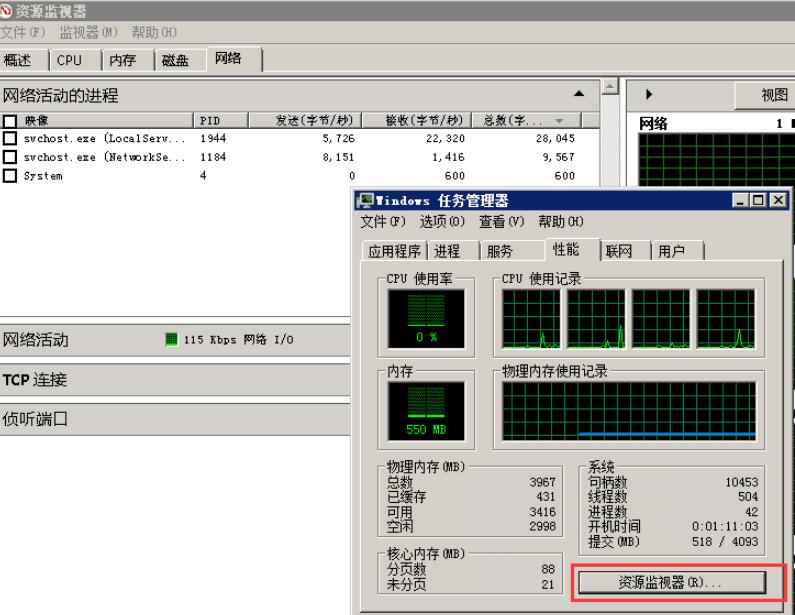
Task: Click the scrollbar up arrow in Resource Monitor
Action: tap(610, 87)
